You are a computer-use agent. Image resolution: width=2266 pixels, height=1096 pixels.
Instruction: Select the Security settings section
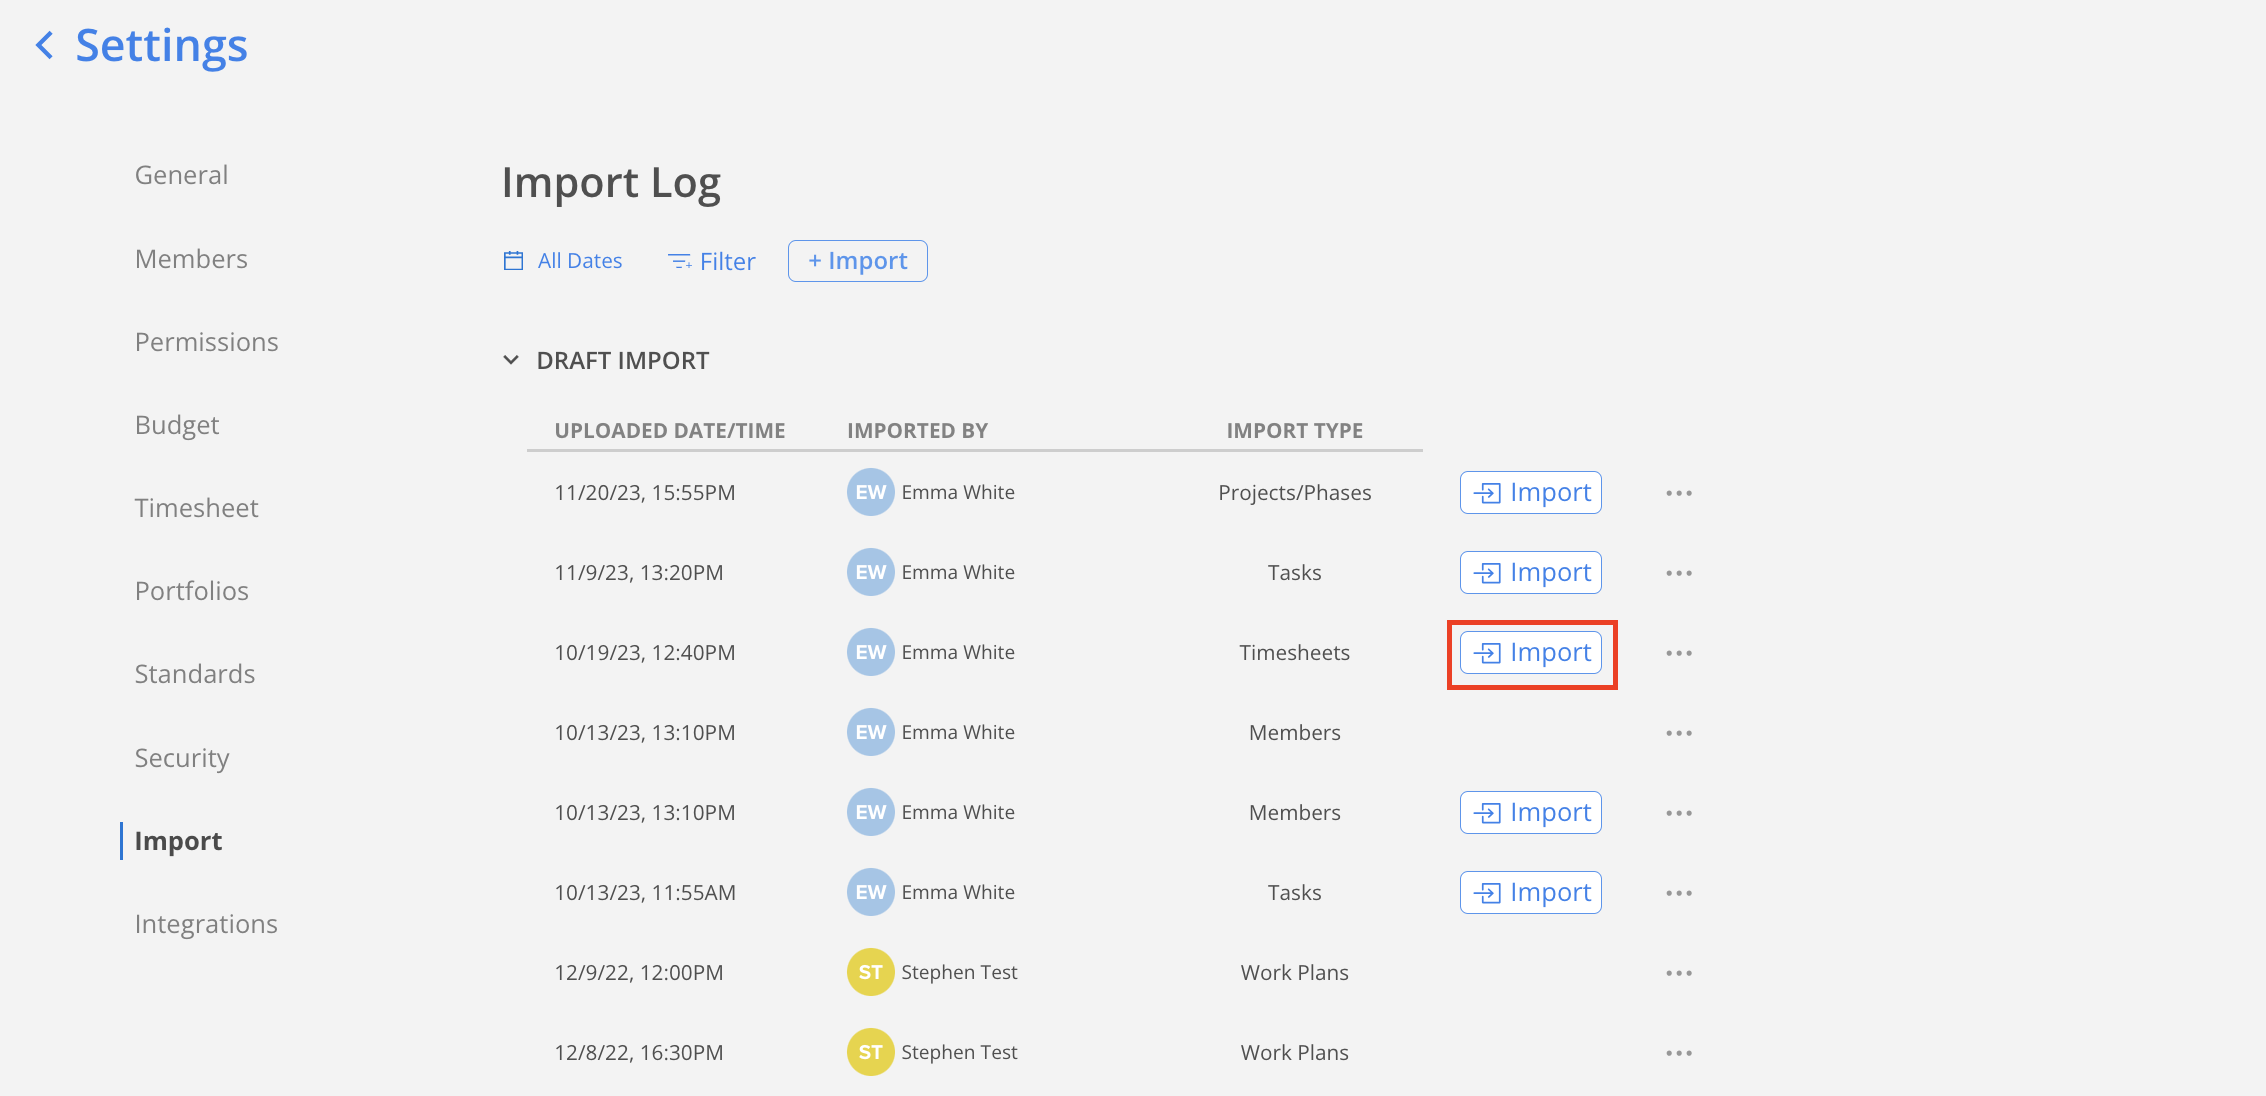click(182, 758)
